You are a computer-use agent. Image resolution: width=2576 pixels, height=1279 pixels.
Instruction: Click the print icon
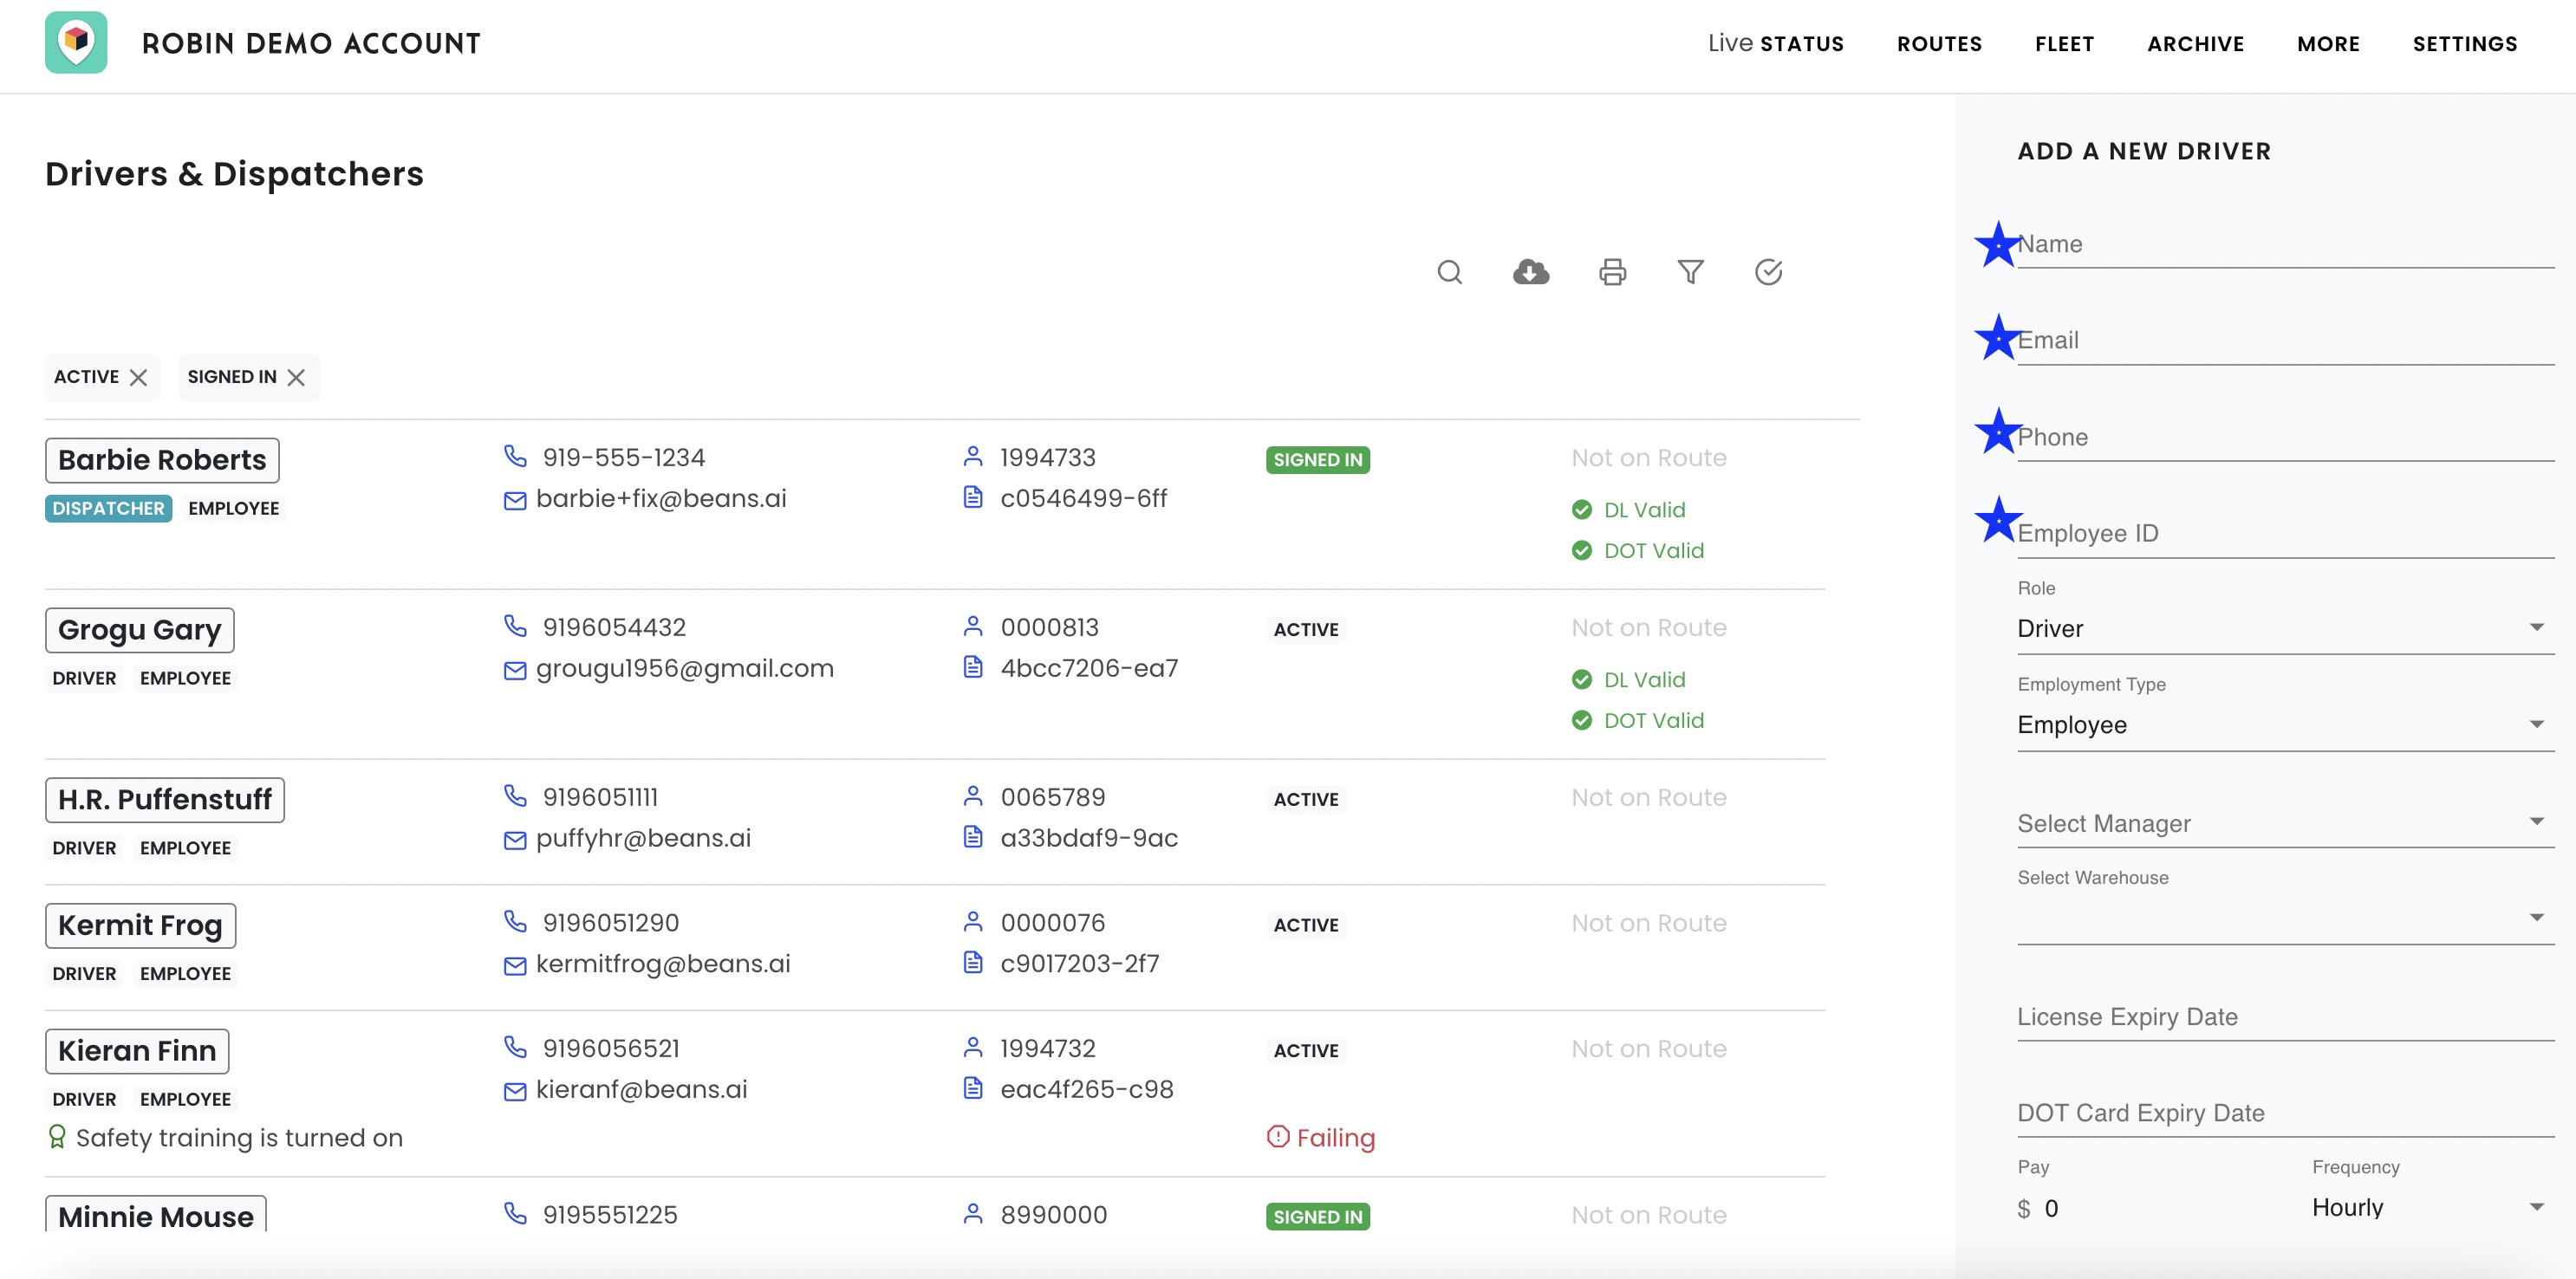point(1612,272)
